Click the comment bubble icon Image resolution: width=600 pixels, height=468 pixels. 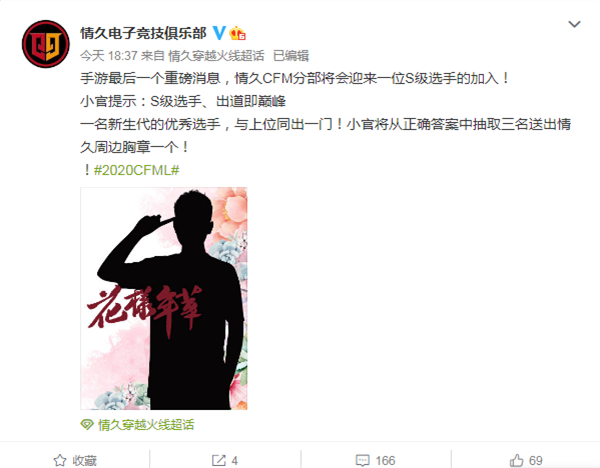363,460
